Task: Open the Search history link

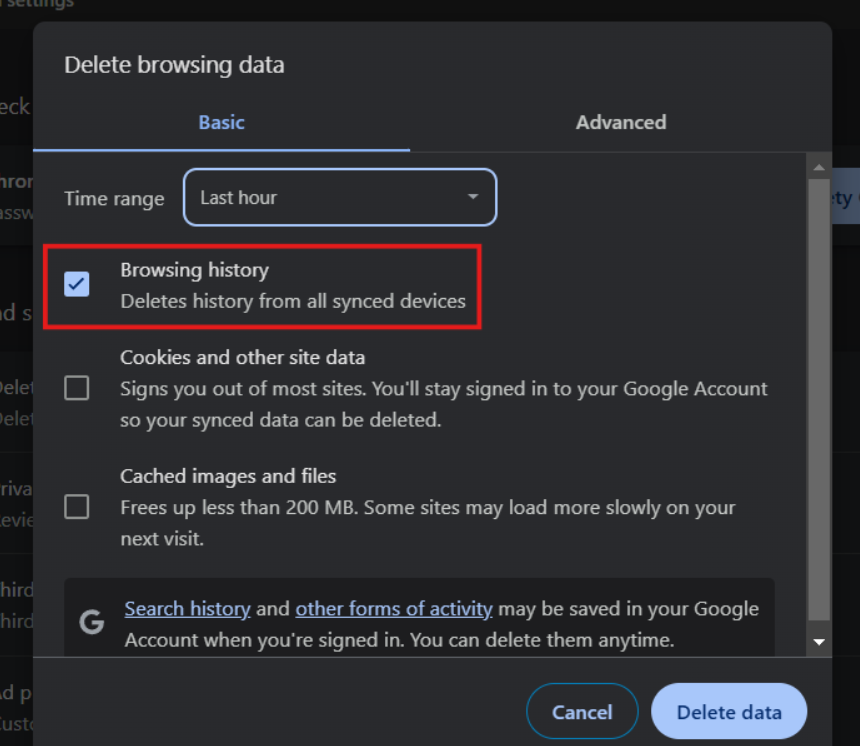Action: point(187,608)
